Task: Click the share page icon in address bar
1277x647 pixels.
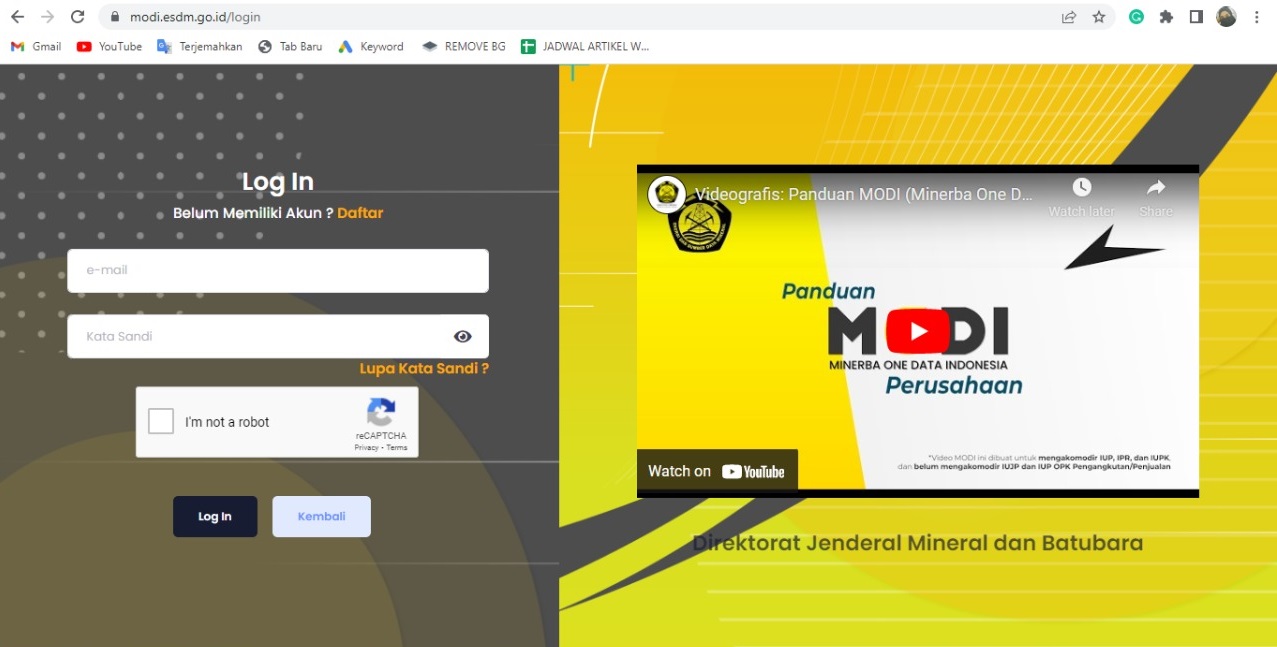Action: 1069,17
